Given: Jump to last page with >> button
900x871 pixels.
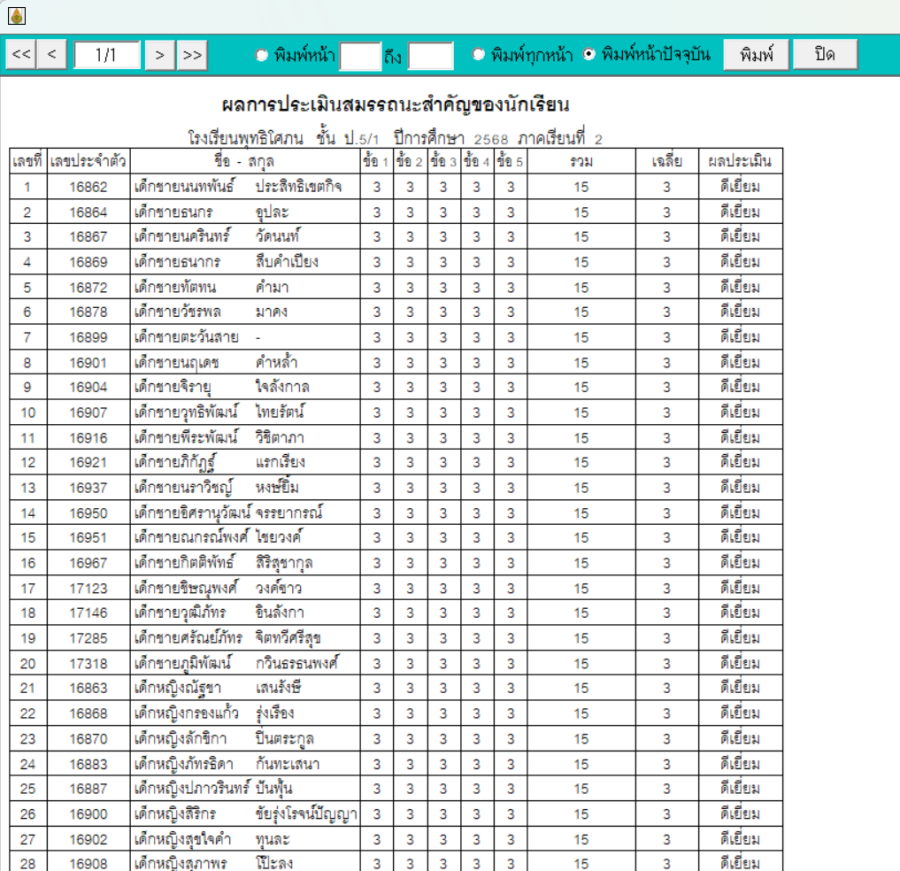Looking at the screenshot, I should click(x=192, y=55).
